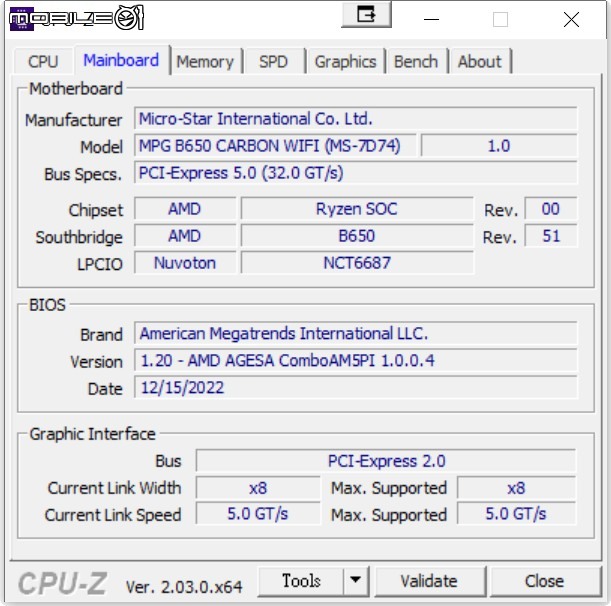The image size is (611, 606).
Task: Click Bus Specs value PCI-Express 5.0
Action: coord(356,173)
